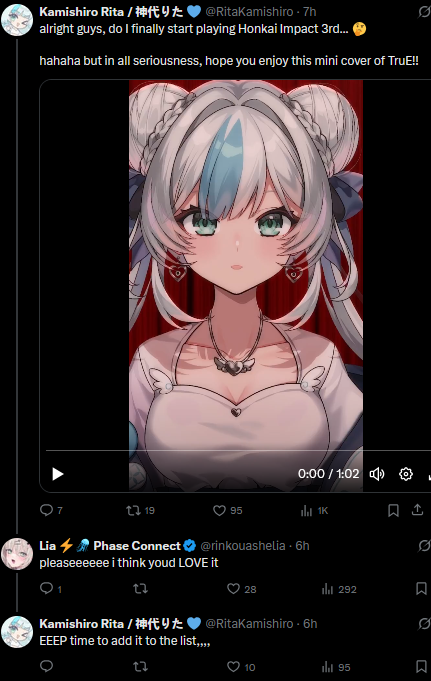Screen dimensions: 431x681
Task: Open Lia's profile avatar
Action: tap(17, 554)
